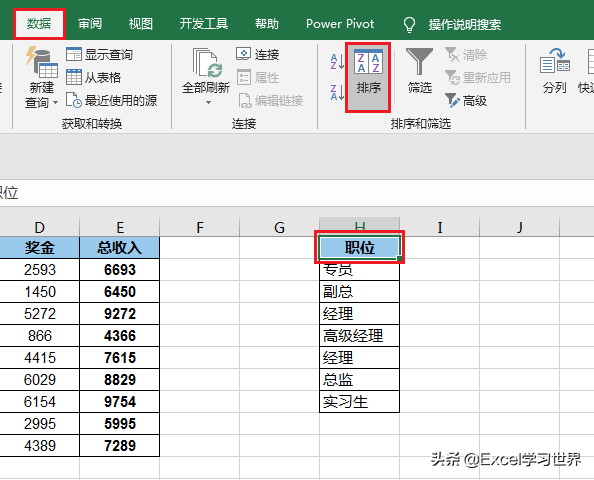Viewport: 594px width, 480px height.
Task: Click 从表格
Action: (93, 77)
